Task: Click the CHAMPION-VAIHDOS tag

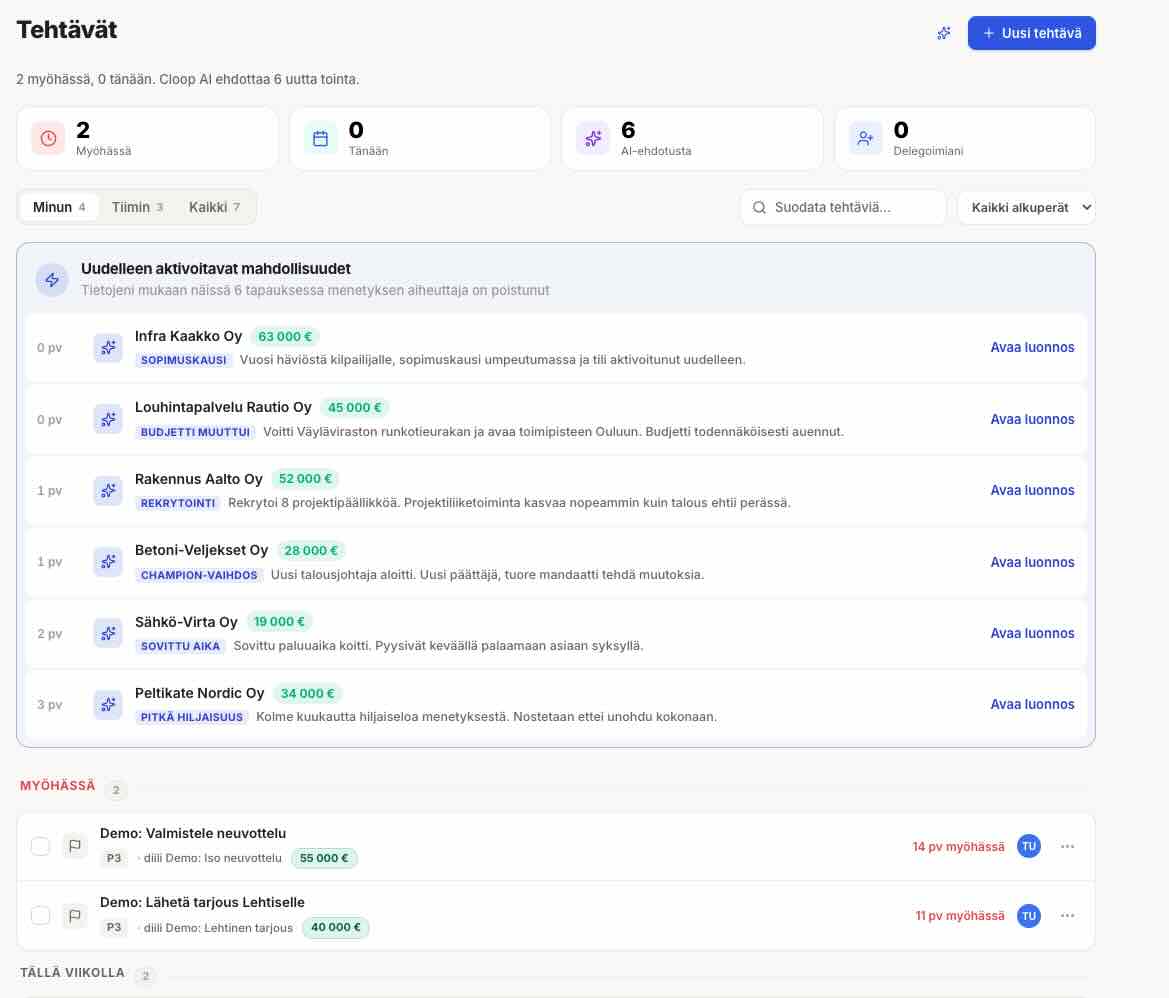Action: pos(199,575)
